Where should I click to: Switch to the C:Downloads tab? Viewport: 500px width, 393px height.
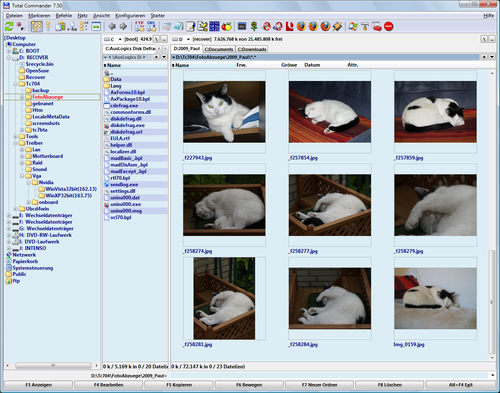tap(252, 49)
